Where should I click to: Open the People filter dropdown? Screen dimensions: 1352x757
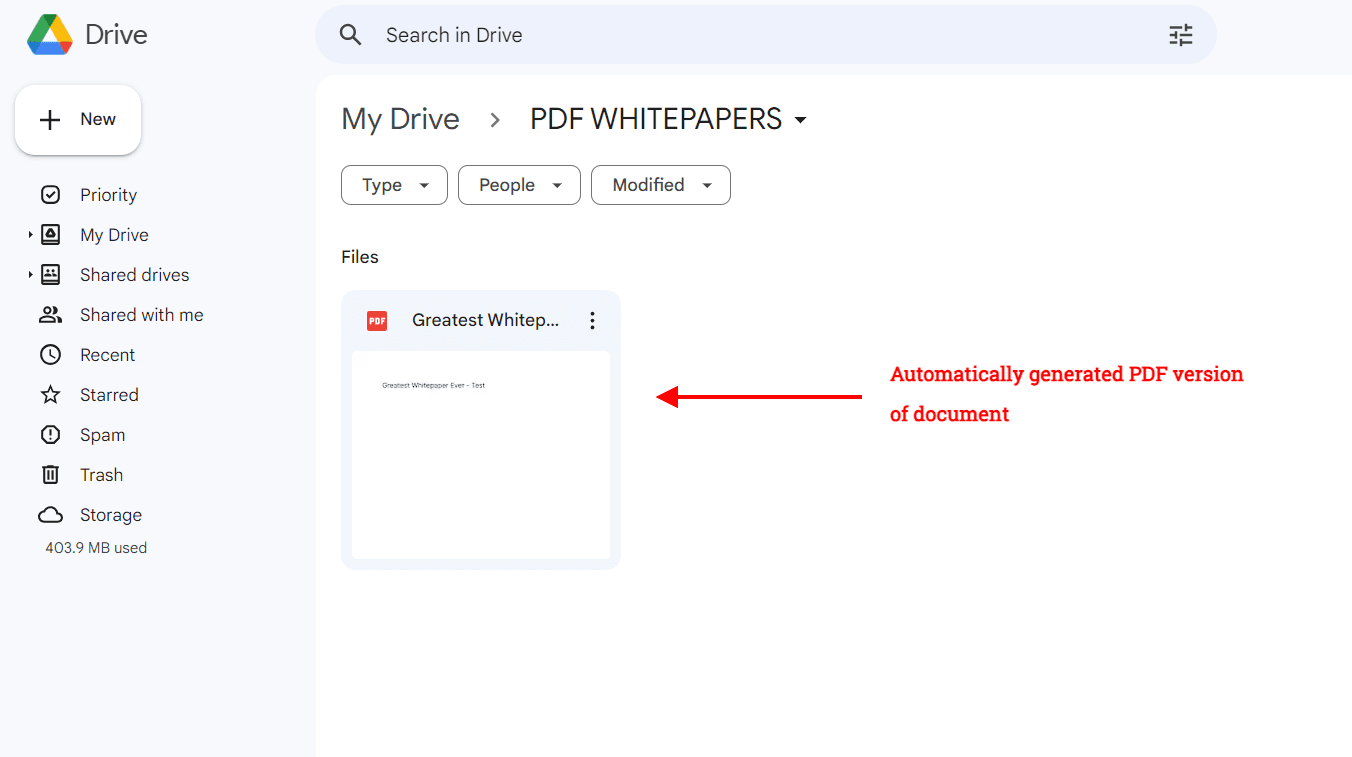[519, 185]
